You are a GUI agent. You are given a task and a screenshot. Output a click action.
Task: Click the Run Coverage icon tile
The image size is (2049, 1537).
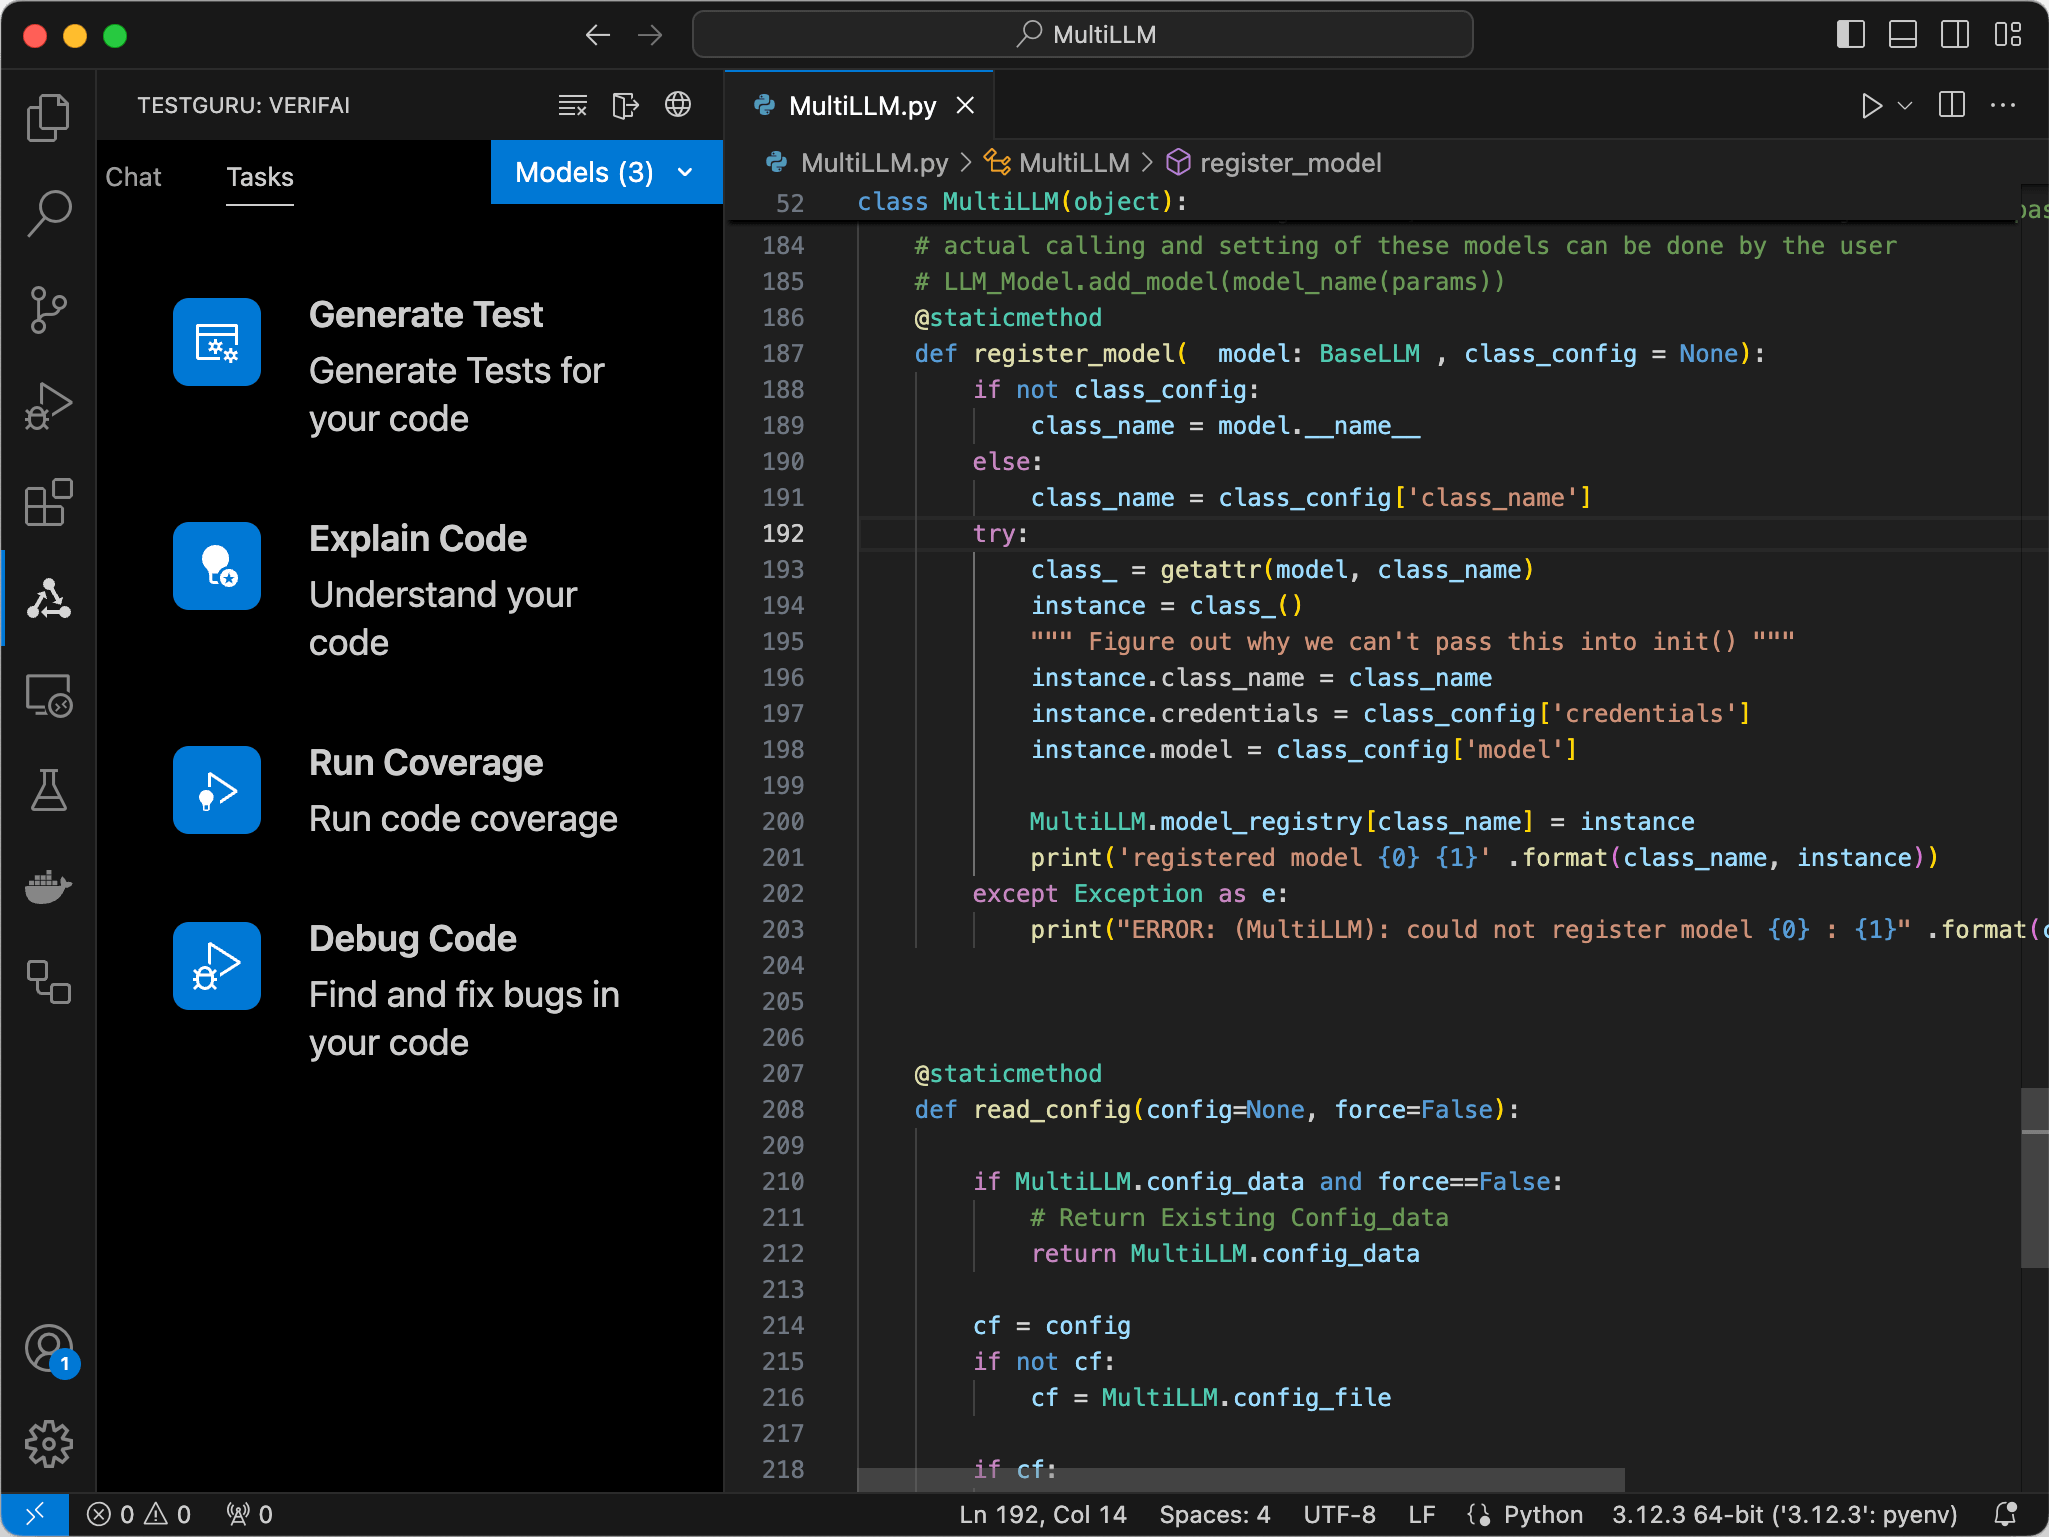coord(217,790)
